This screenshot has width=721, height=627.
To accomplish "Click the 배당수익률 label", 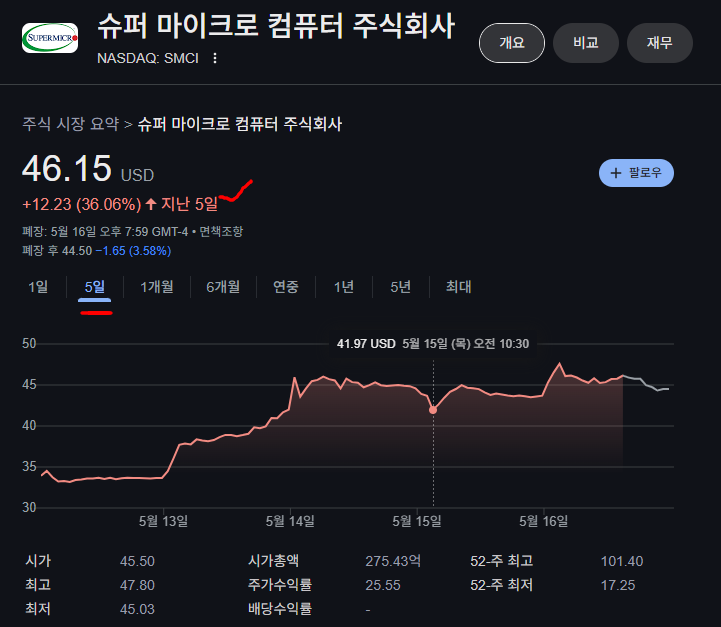I will (x=280, y=609).
